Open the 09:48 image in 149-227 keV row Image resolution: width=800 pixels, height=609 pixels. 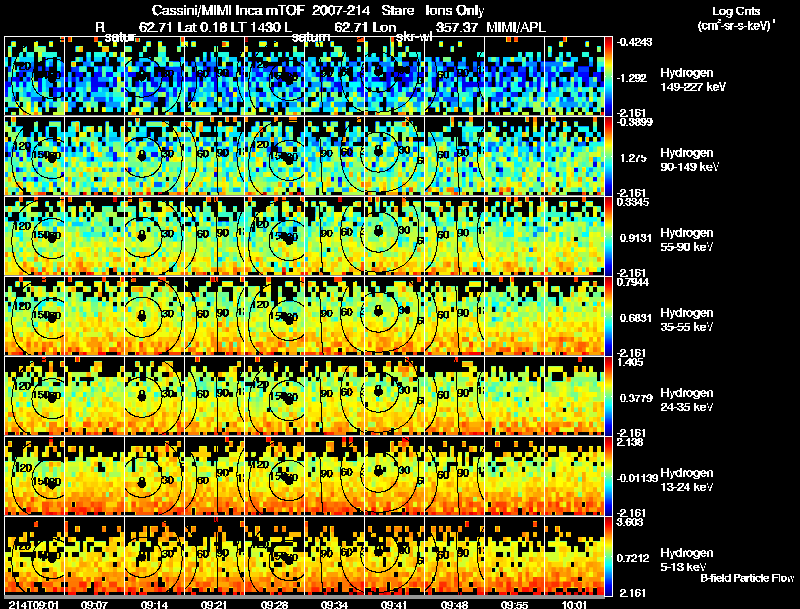click(455, 76)
